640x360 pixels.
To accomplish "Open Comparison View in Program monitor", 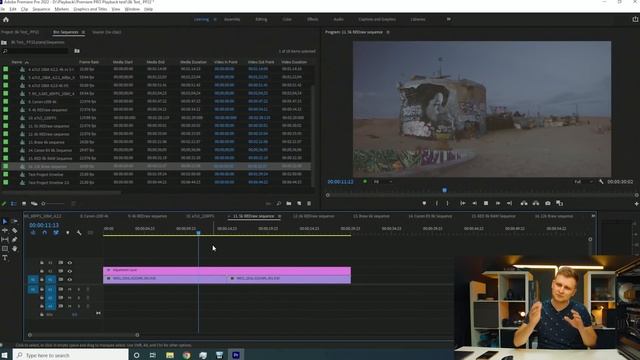I will 560,203.
